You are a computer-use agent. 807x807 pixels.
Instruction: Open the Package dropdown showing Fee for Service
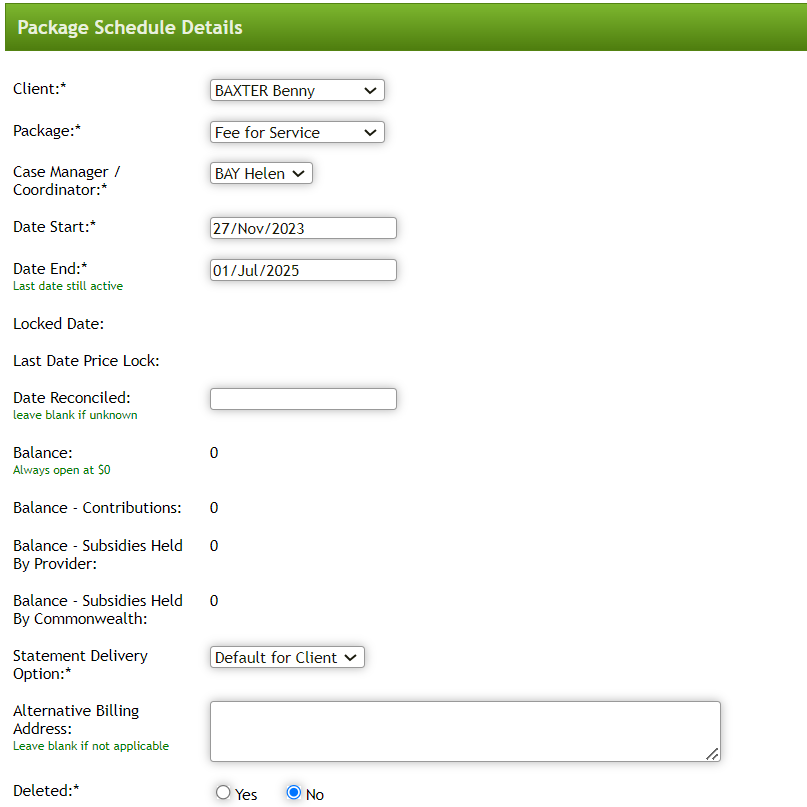coord(296,132)
